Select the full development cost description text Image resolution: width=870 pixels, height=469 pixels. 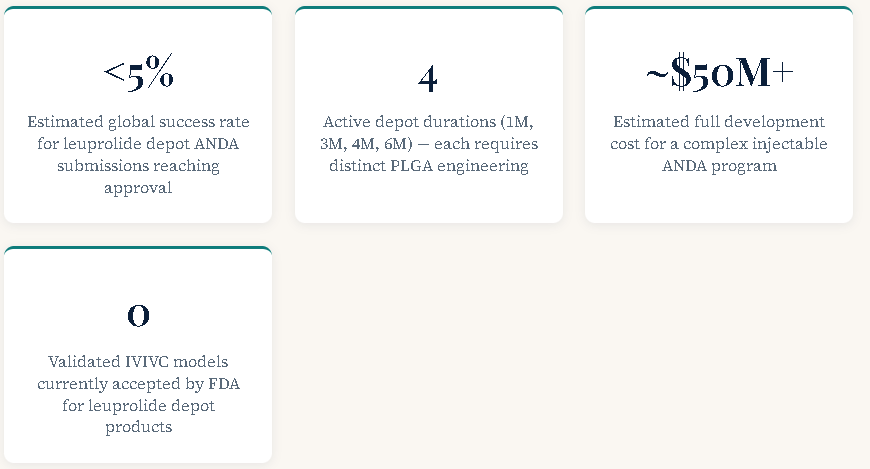click(x=719, y=143)
